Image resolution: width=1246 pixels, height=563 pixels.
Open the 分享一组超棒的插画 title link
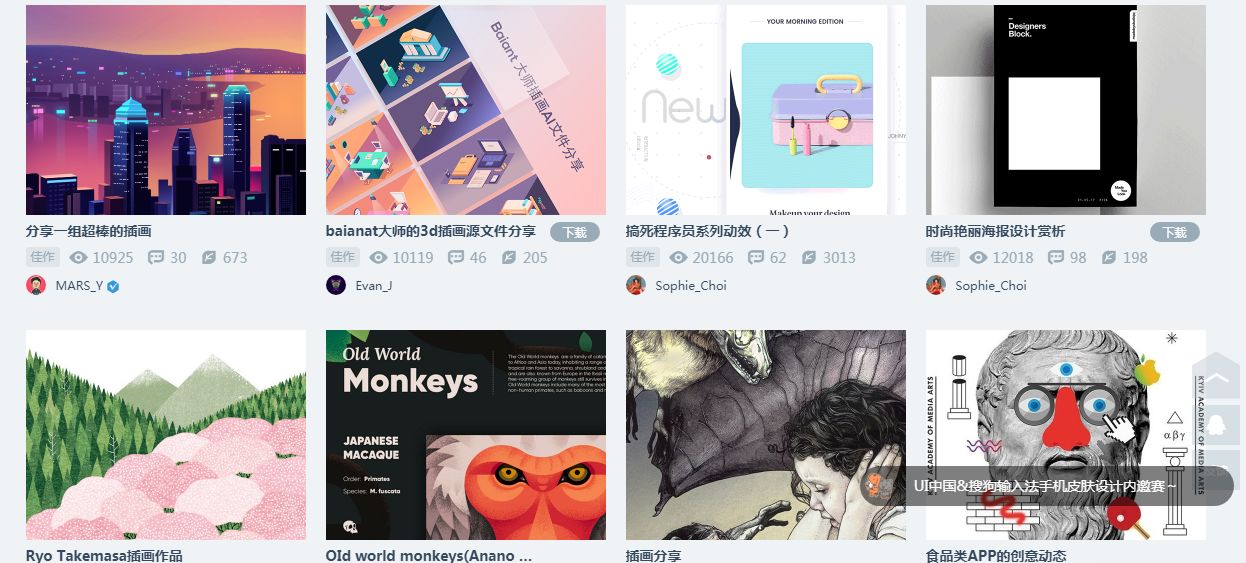pos(89,231)
